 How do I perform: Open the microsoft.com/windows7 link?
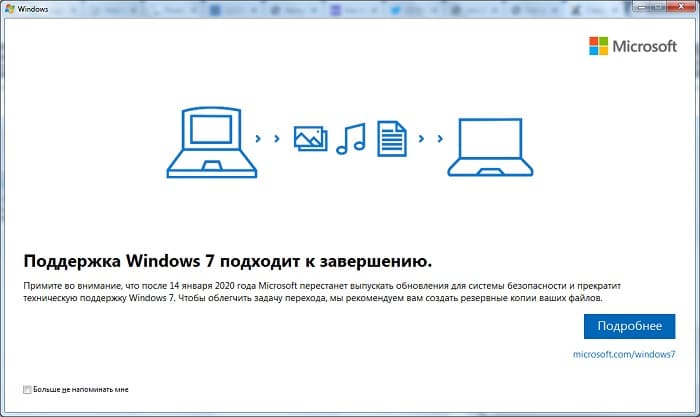[623, 355]
